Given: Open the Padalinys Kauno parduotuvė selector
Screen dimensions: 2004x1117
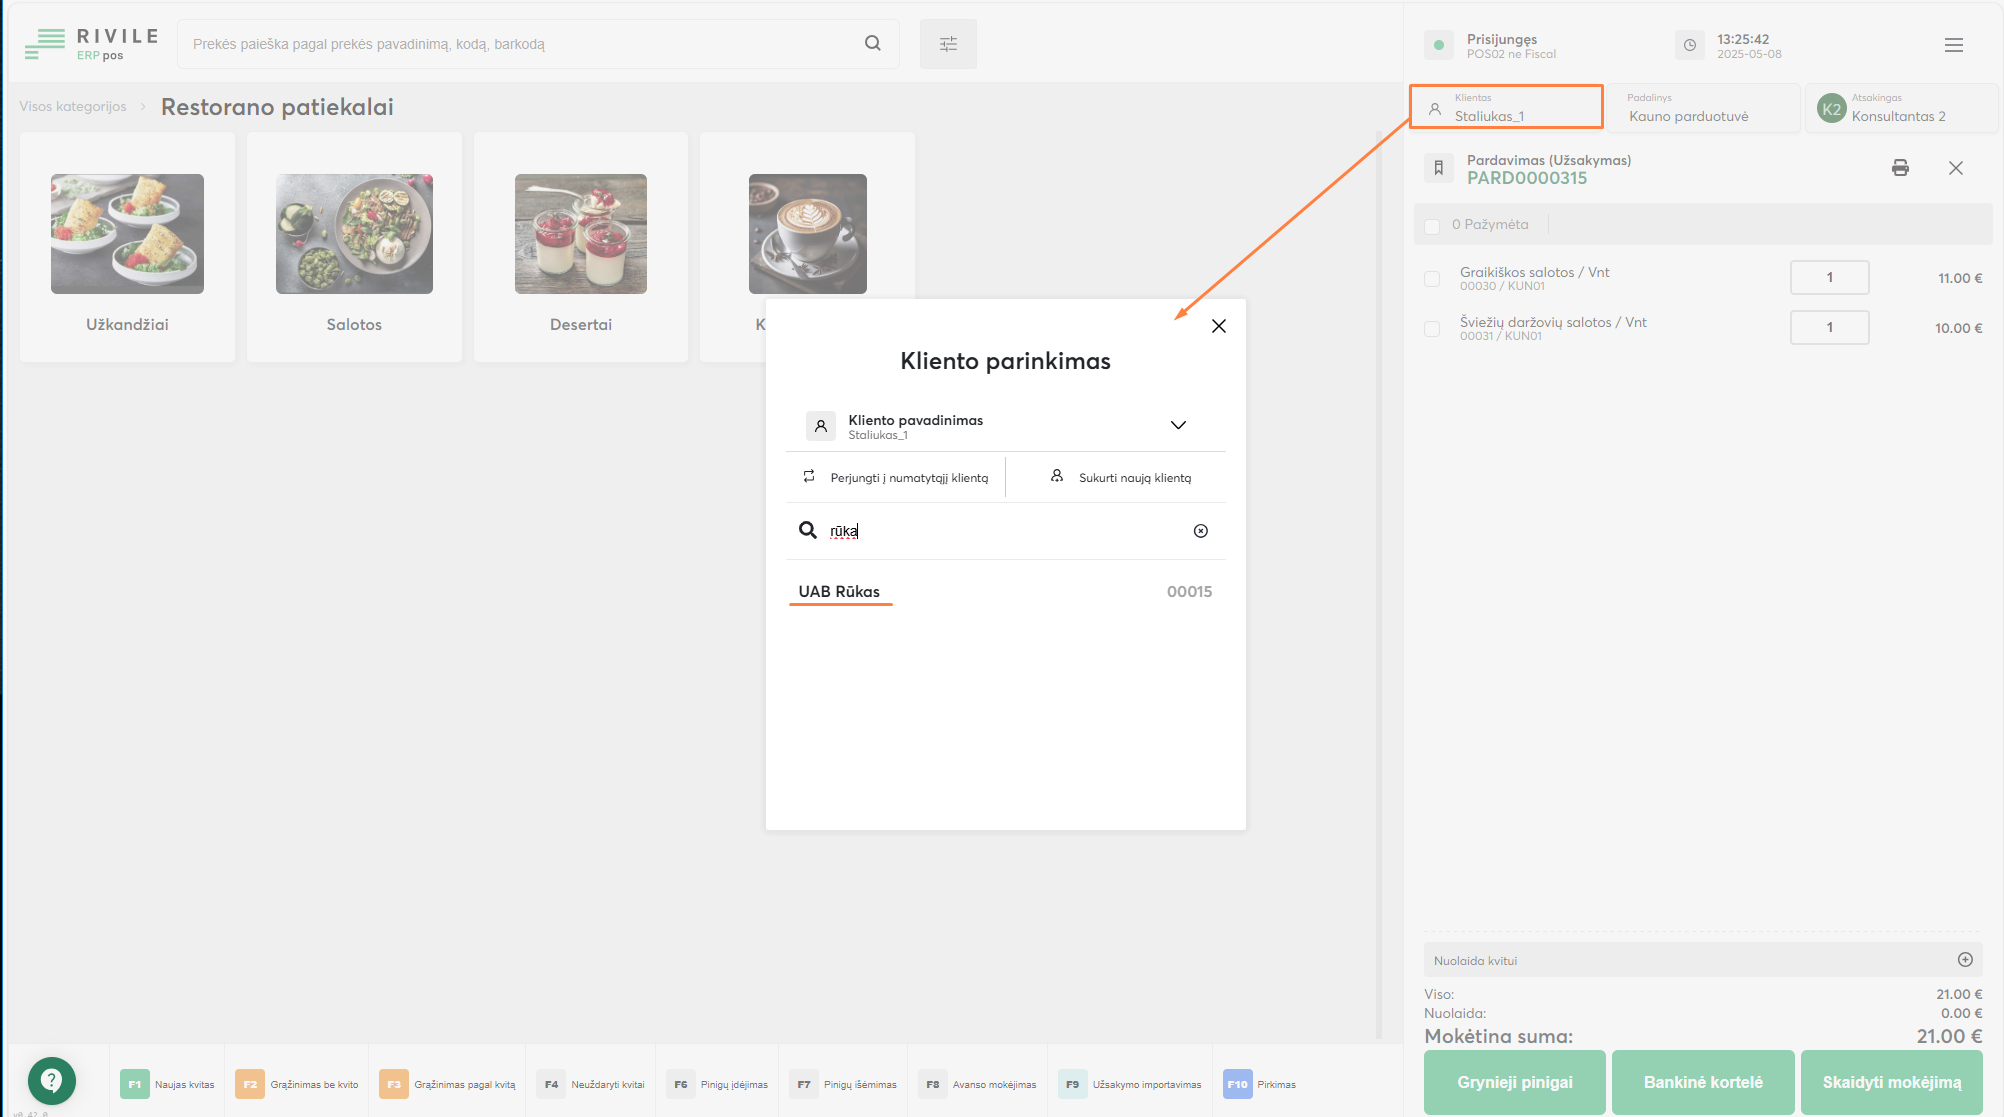Looking at the screenshot, I should click(1703, 107).
